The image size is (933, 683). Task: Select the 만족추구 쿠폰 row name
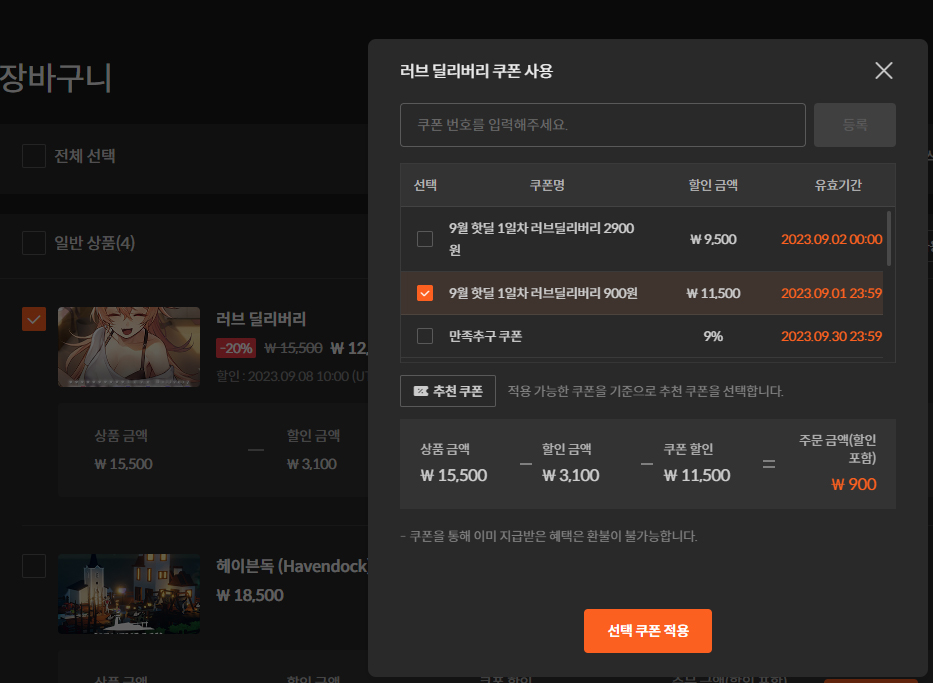[485, 336]
